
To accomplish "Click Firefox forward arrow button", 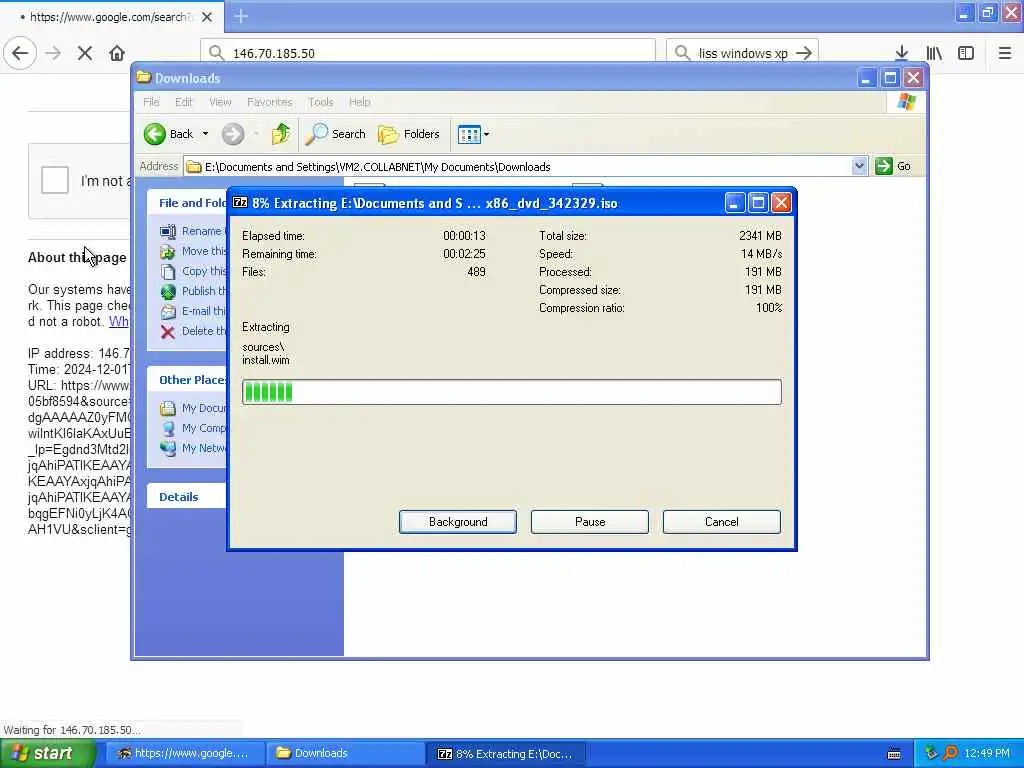I will [x=53, y=53].
